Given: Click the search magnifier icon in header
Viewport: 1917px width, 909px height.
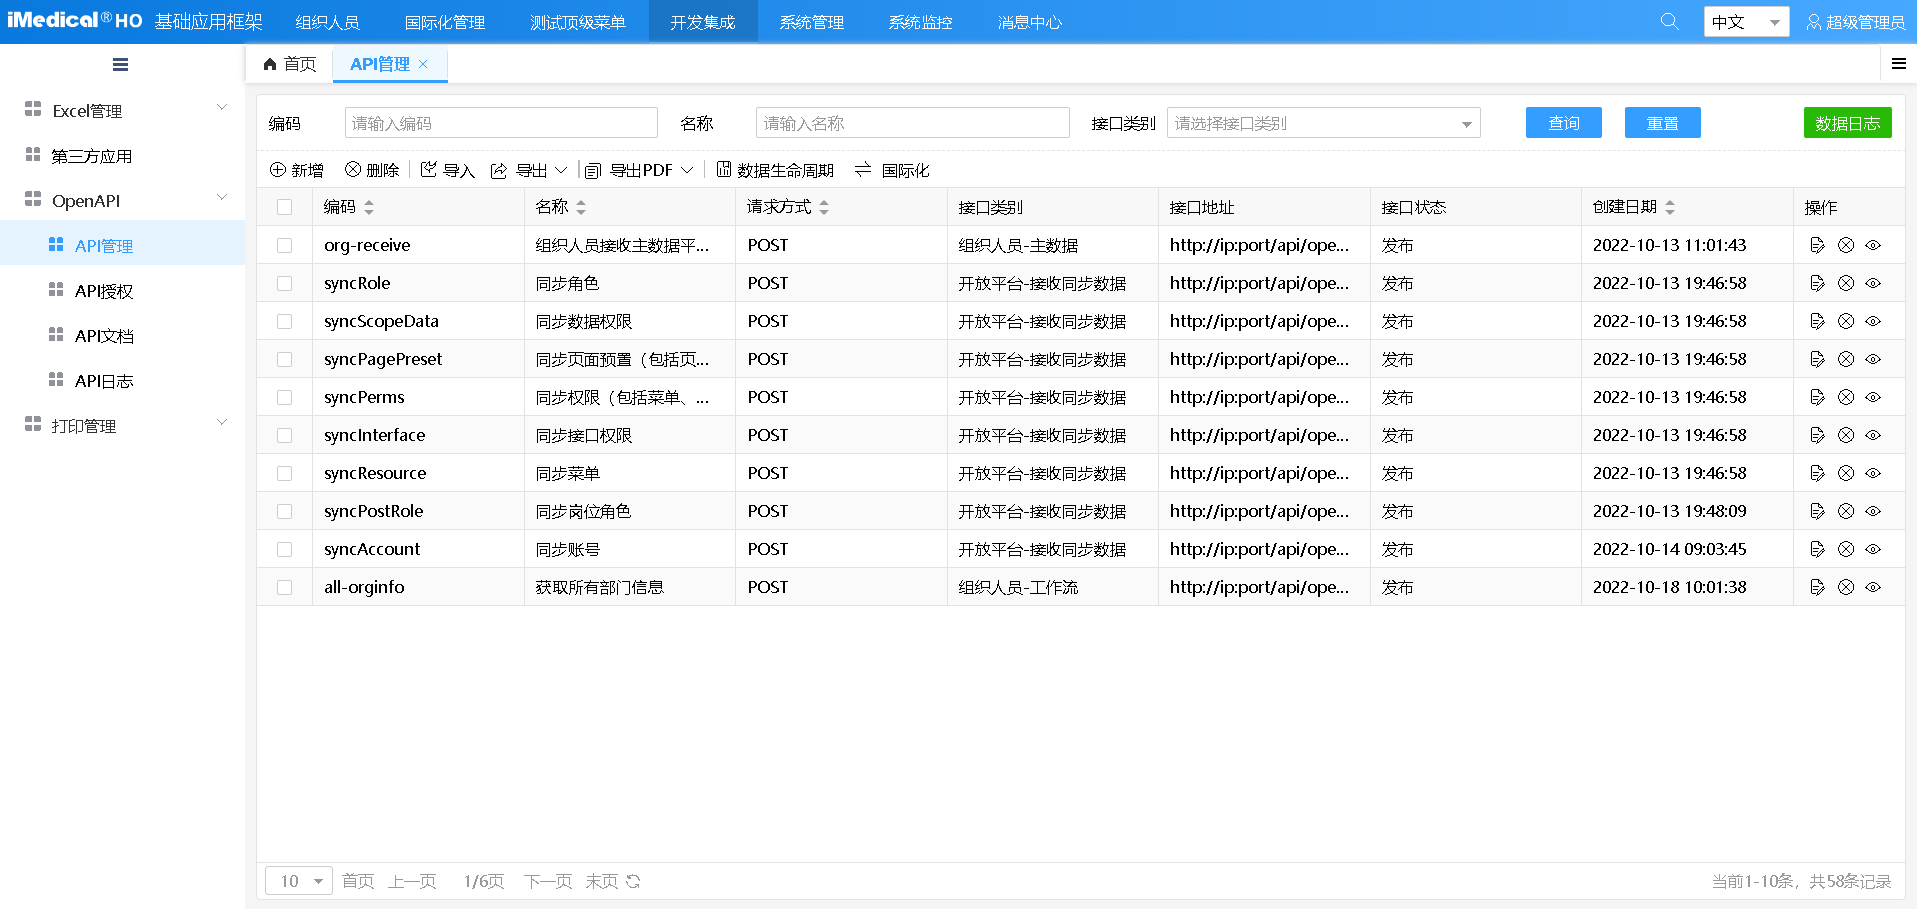Looking at the screenshot, I should [1669, 21].
